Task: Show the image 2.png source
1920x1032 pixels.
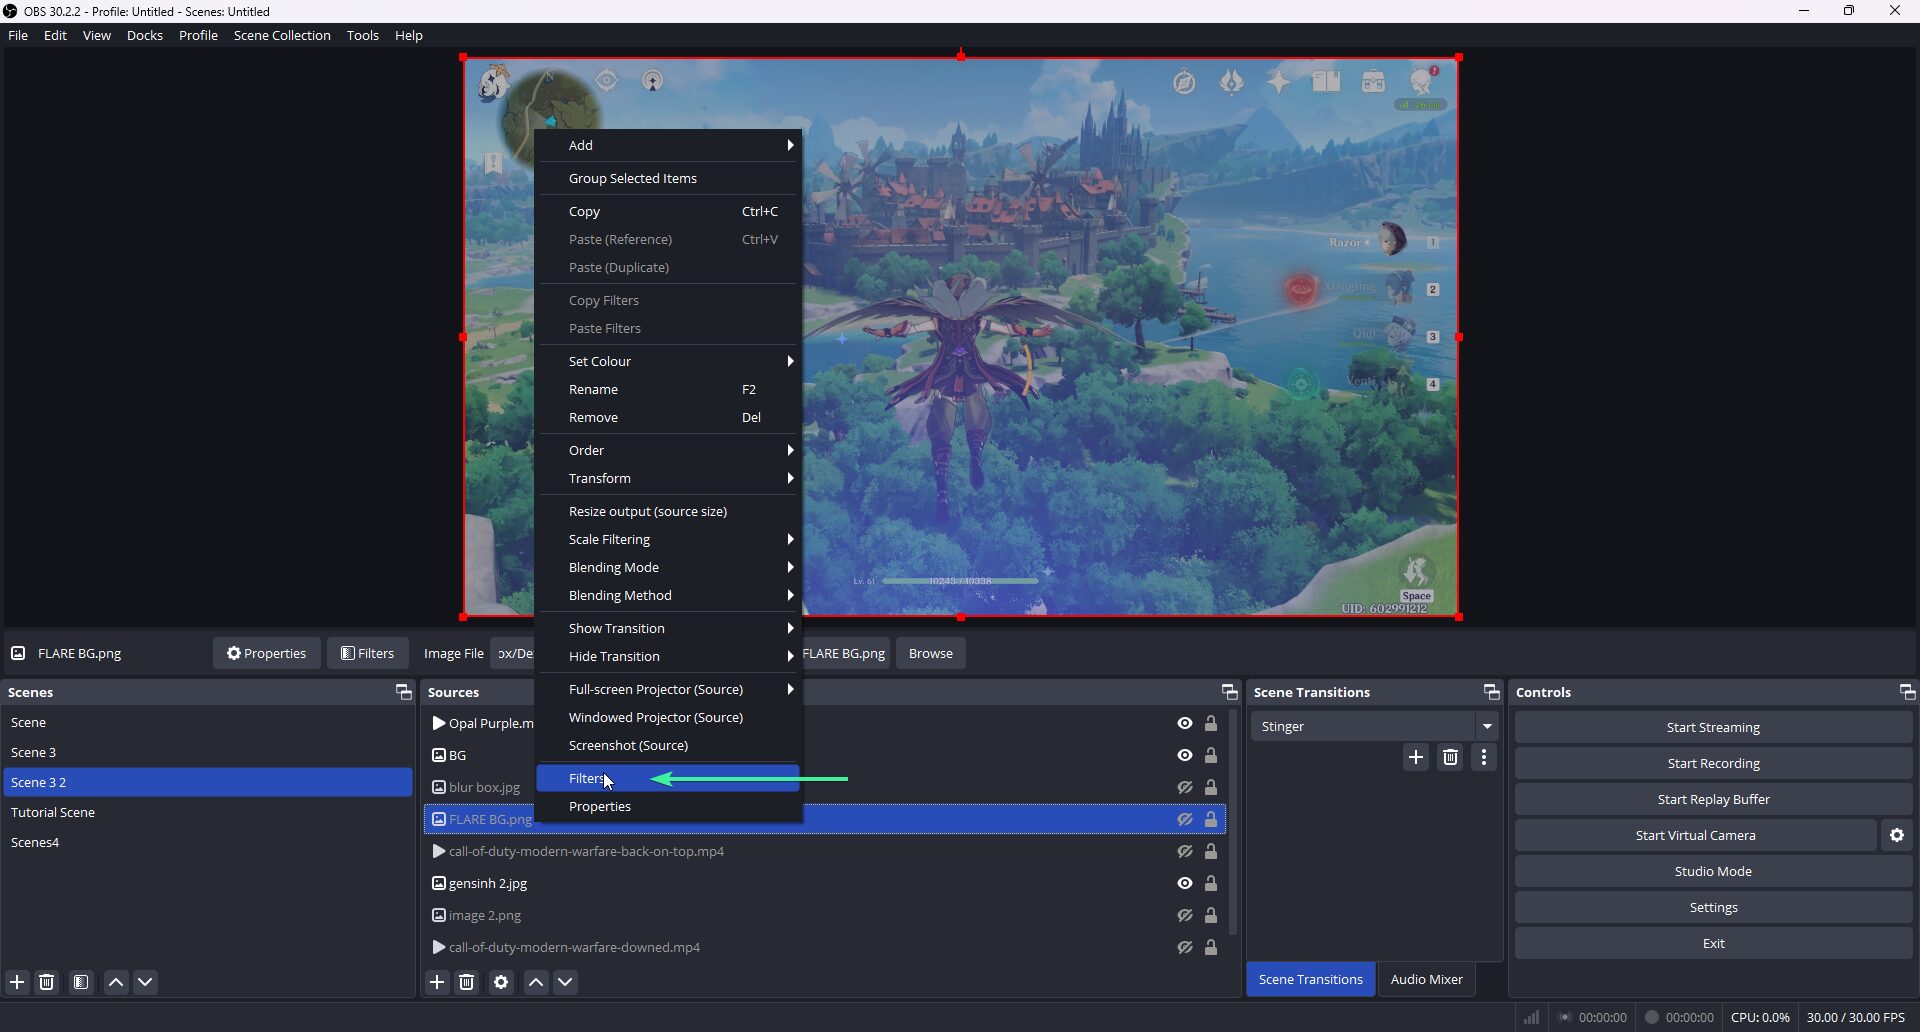Action: [x=1185, y=915]
